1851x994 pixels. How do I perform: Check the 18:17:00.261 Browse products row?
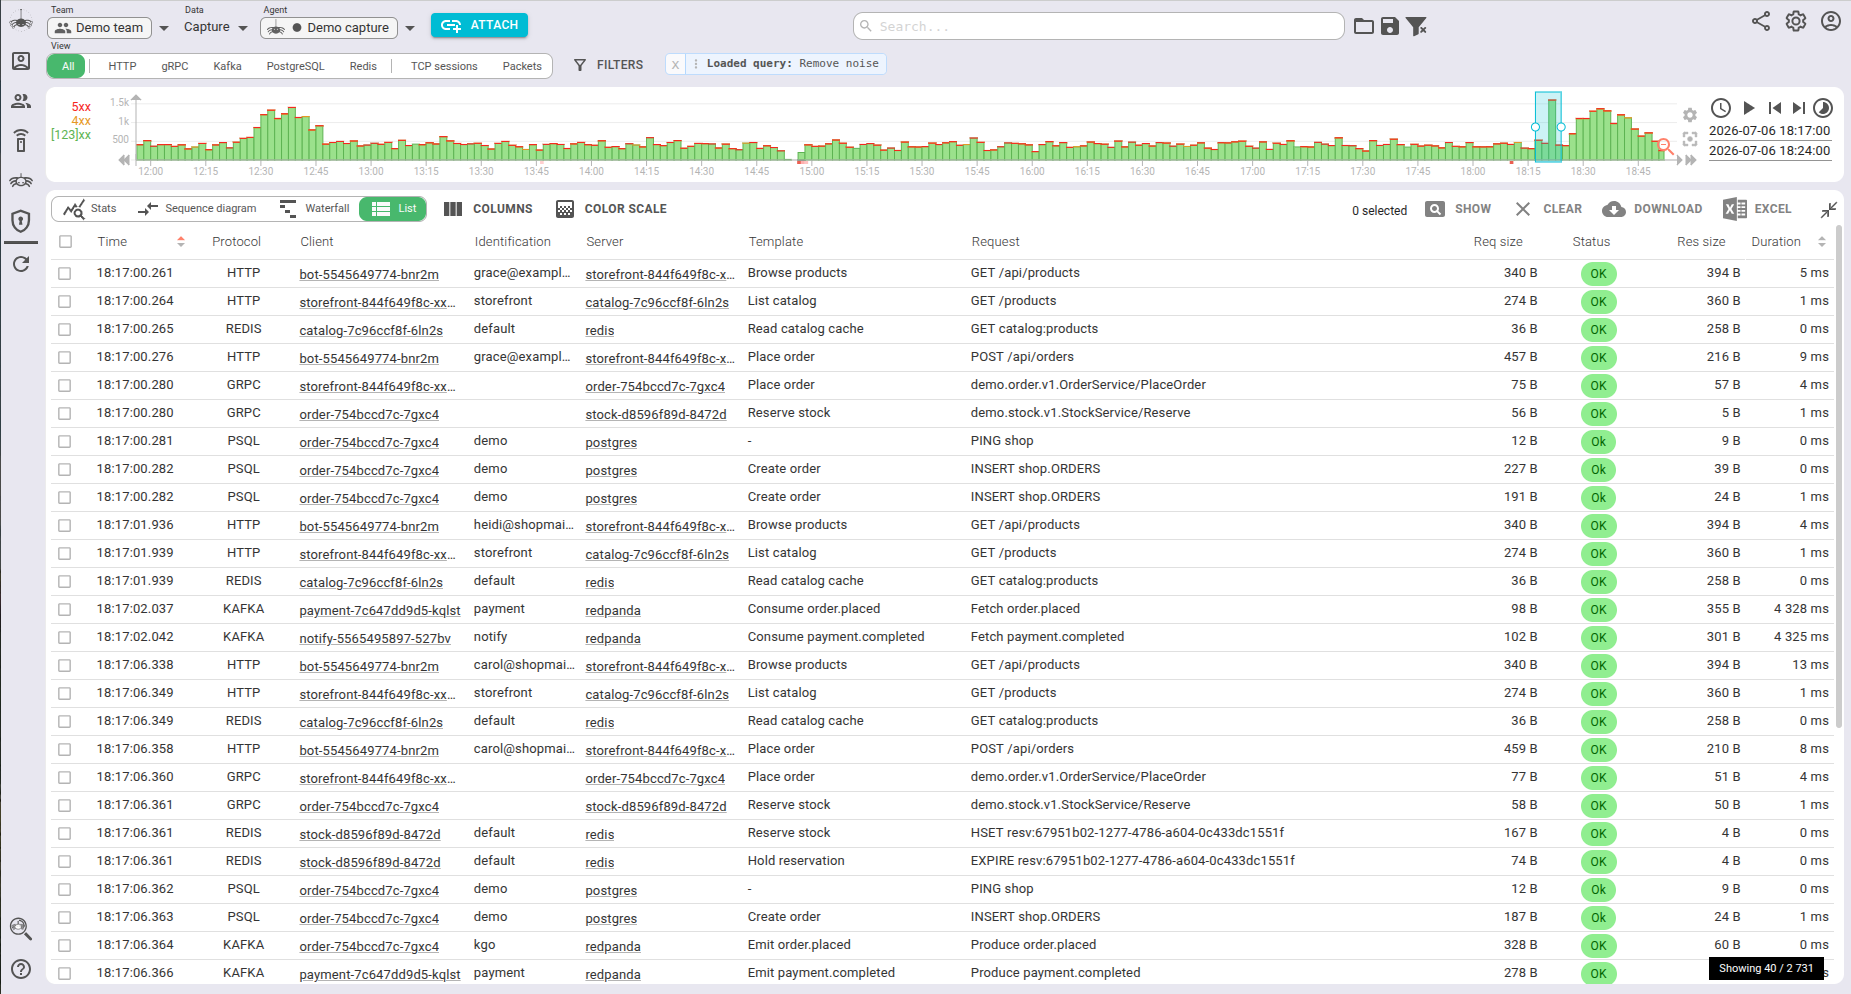[65, 273]
